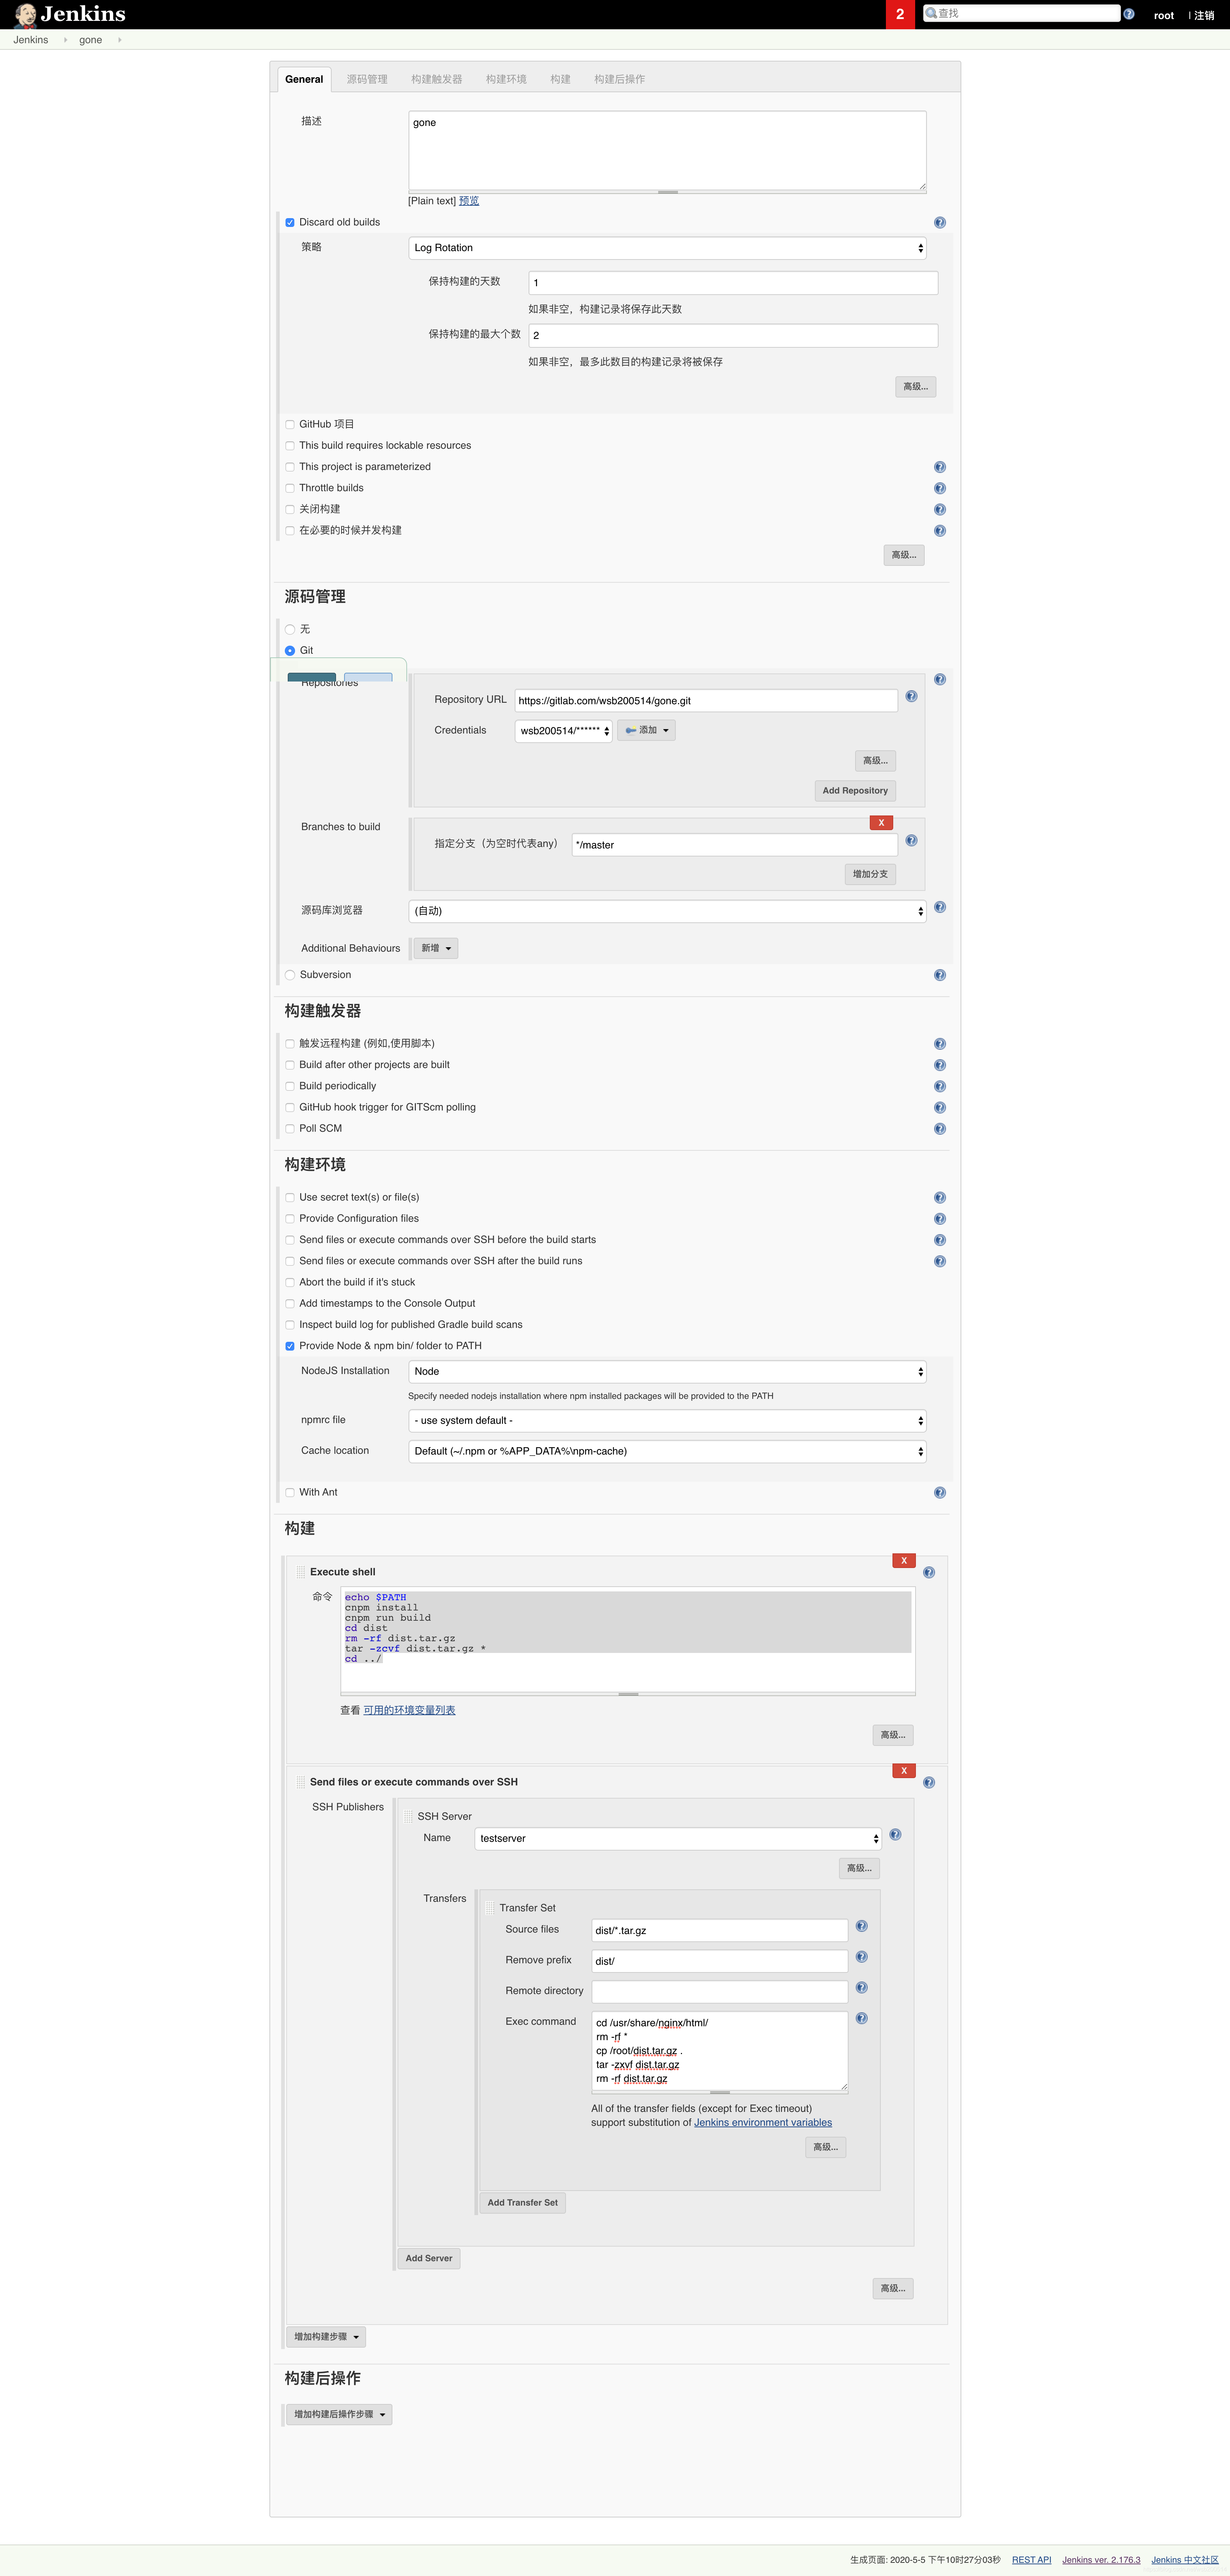Uncheck Discard old builds
This screenshot has height=2576, width=1230.
[x=290, y=223]
